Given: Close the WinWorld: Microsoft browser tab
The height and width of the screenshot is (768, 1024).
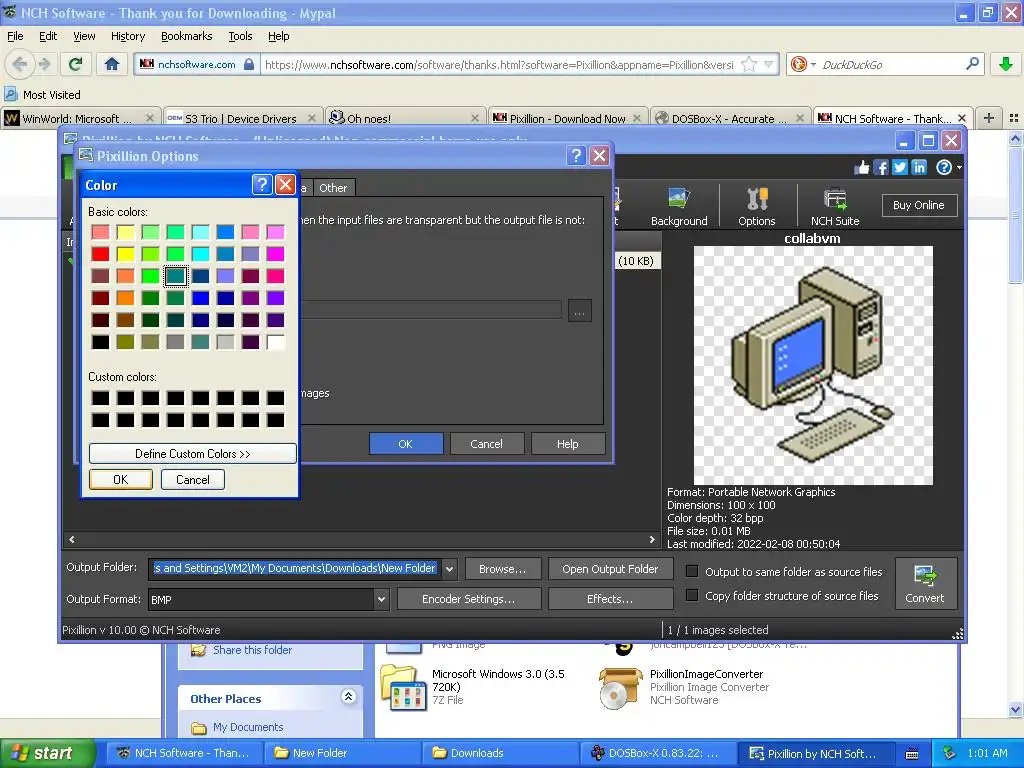Looking at the screenshot, I should click(150, 118).
